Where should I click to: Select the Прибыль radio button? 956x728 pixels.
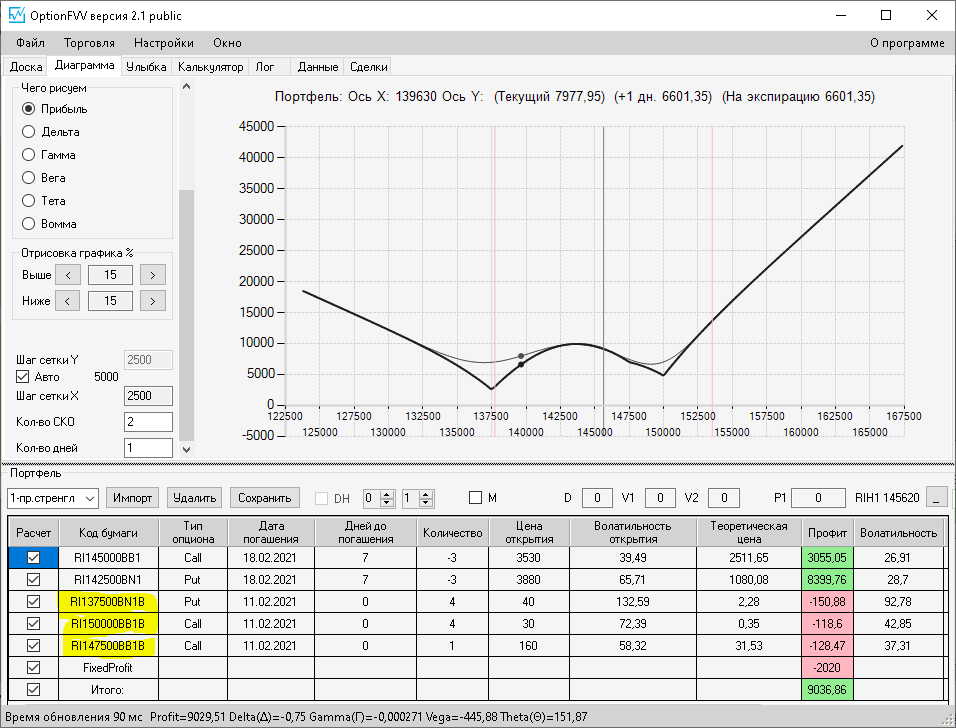point(29,109)
